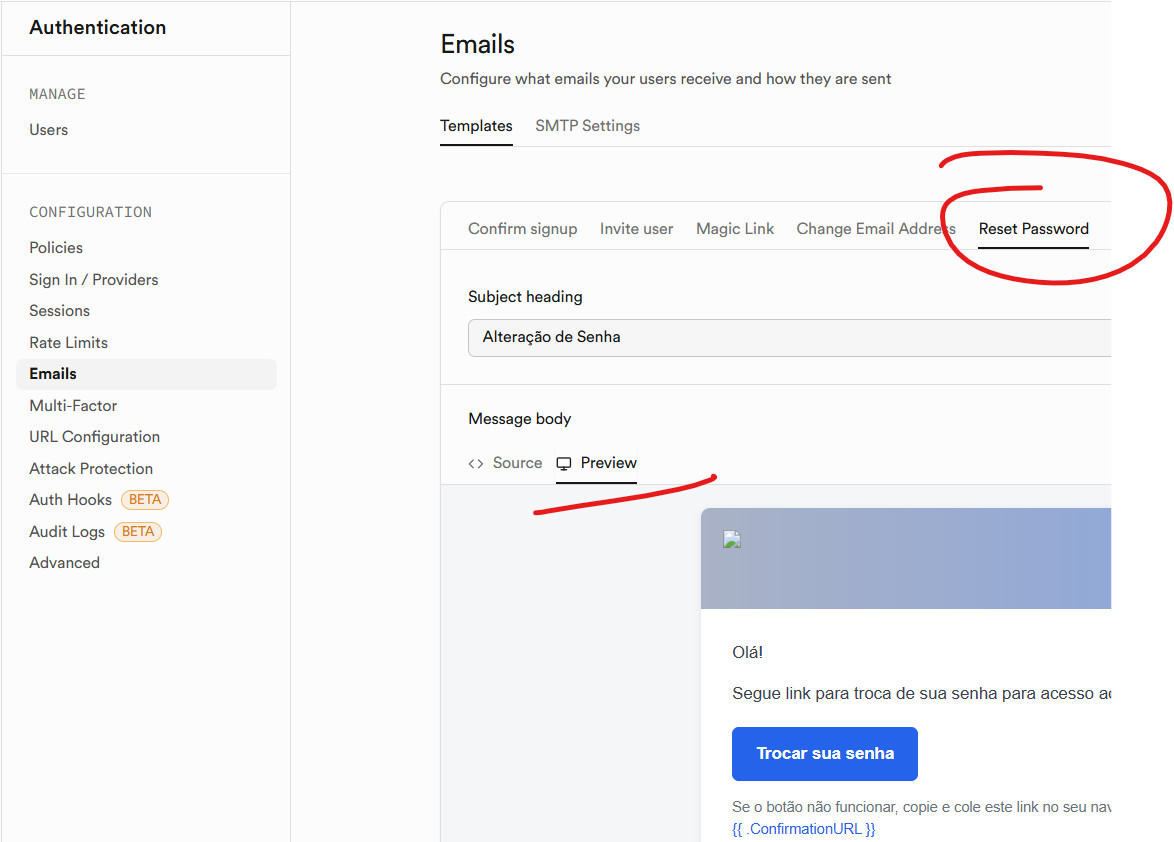This screenshot has height=842, width=1174.
Task: Navigate to Sign In / Providers
Action: (94, 280)
